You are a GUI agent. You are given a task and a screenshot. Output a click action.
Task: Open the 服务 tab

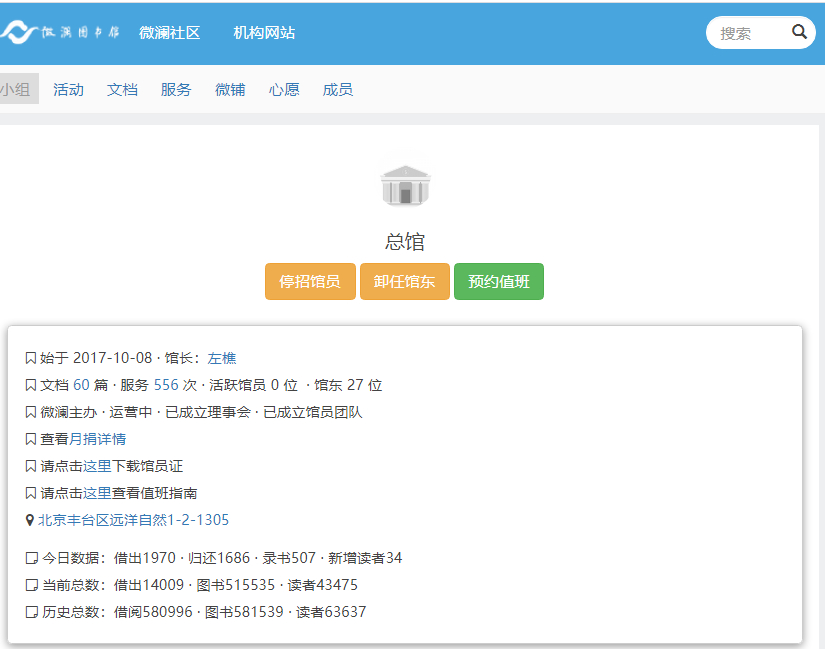[176, 89]
